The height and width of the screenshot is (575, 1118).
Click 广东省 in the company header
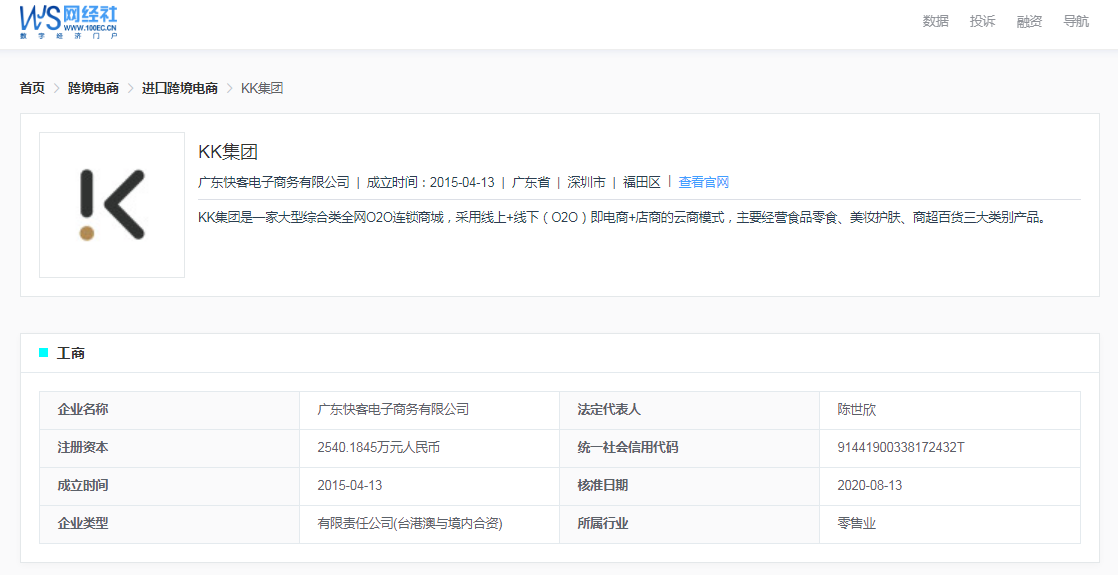[x=531, y=183]
